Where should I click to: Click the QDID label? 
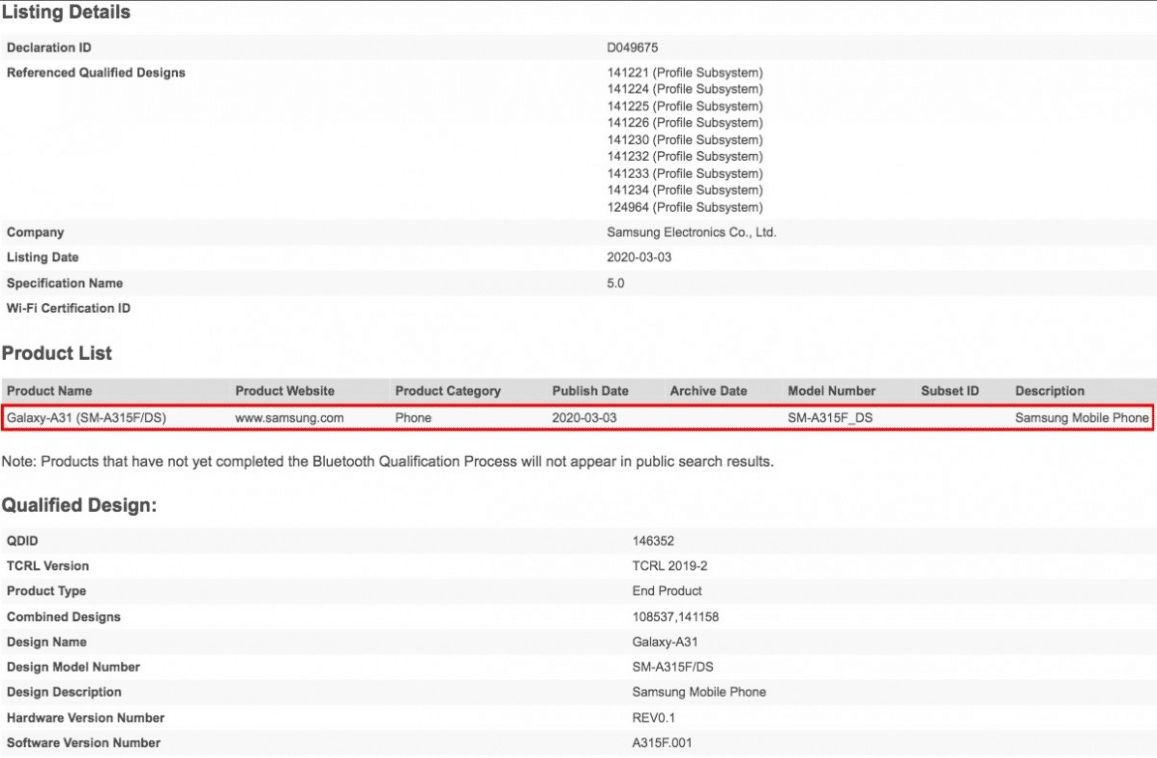[22, 540]
